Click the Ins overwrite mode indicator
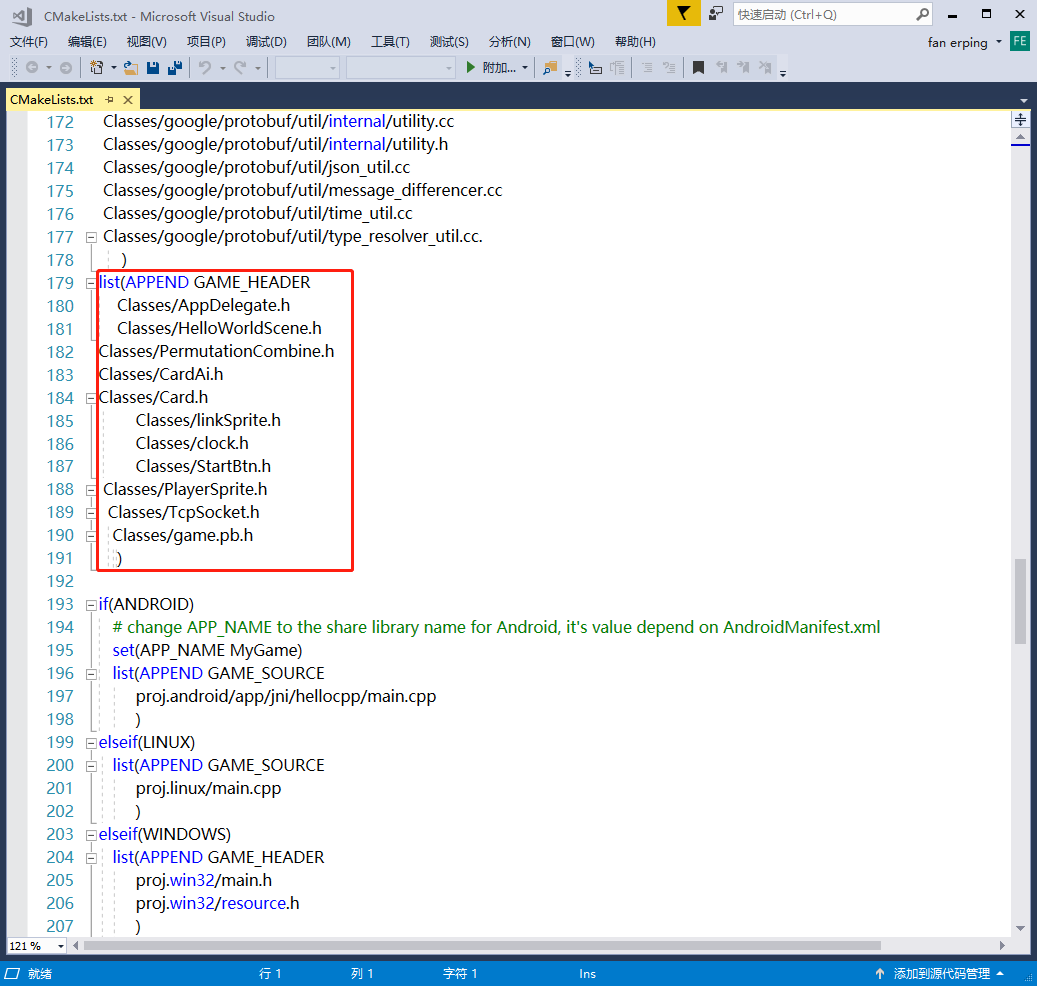Screen dimensions: 1037x986 tap(586, 973)
